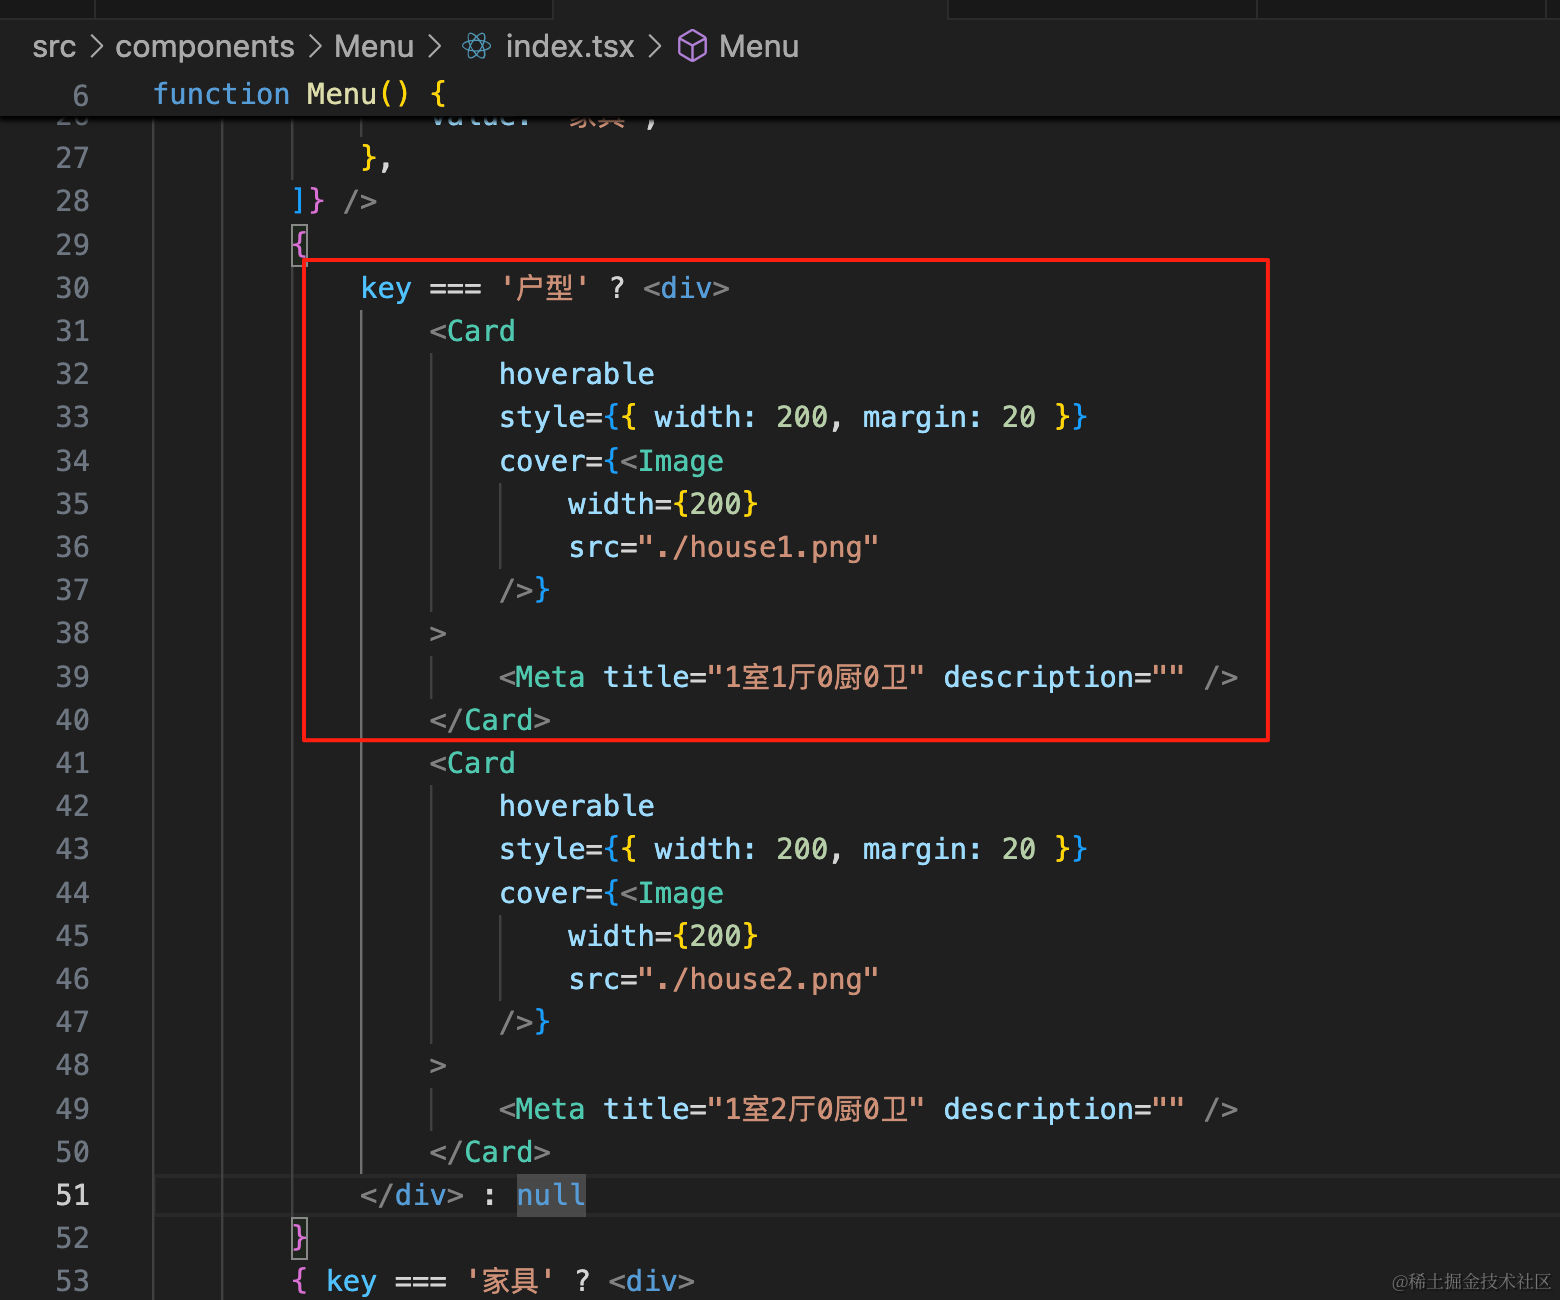The image size is (1560, 1300).
Task: Click Meta title '1室2厅0厨0卫'
Action: [816, 1109]
